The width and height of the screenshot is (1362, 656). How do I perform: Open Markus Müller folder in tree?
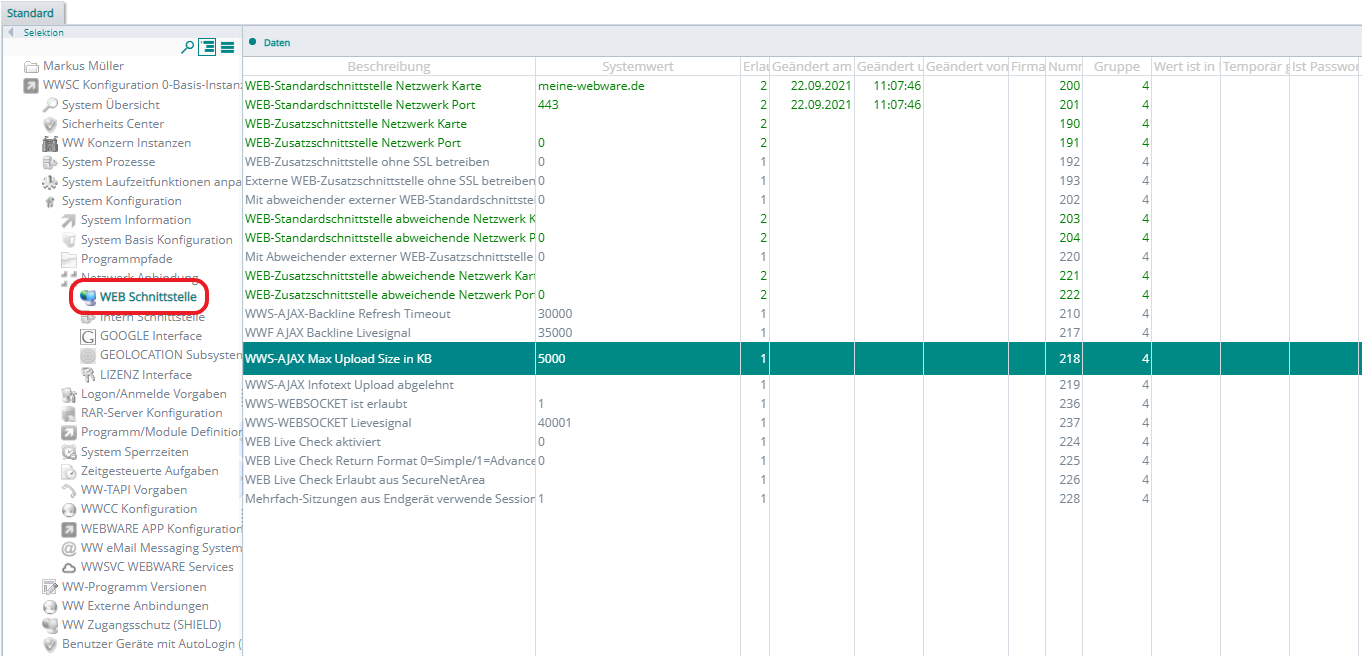pyautogui.click(x=83, y=66)
